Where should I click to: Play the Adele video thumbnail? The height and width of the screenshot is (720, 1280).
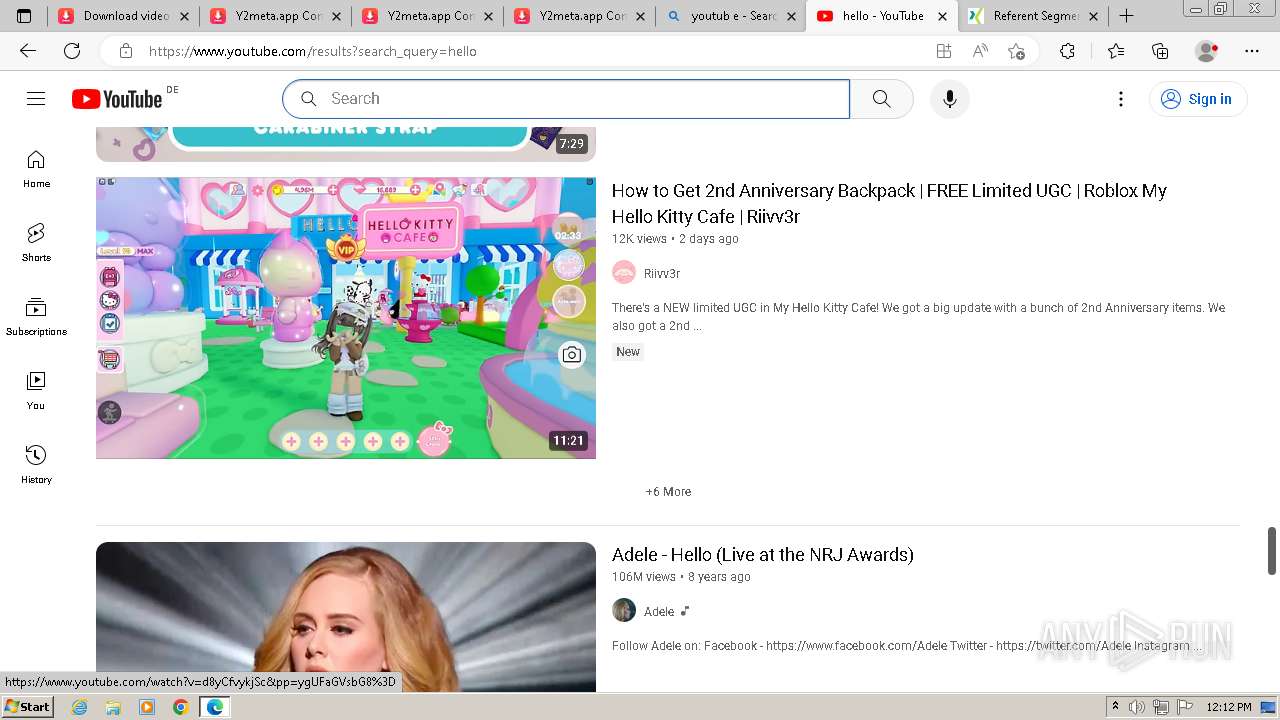346,617
